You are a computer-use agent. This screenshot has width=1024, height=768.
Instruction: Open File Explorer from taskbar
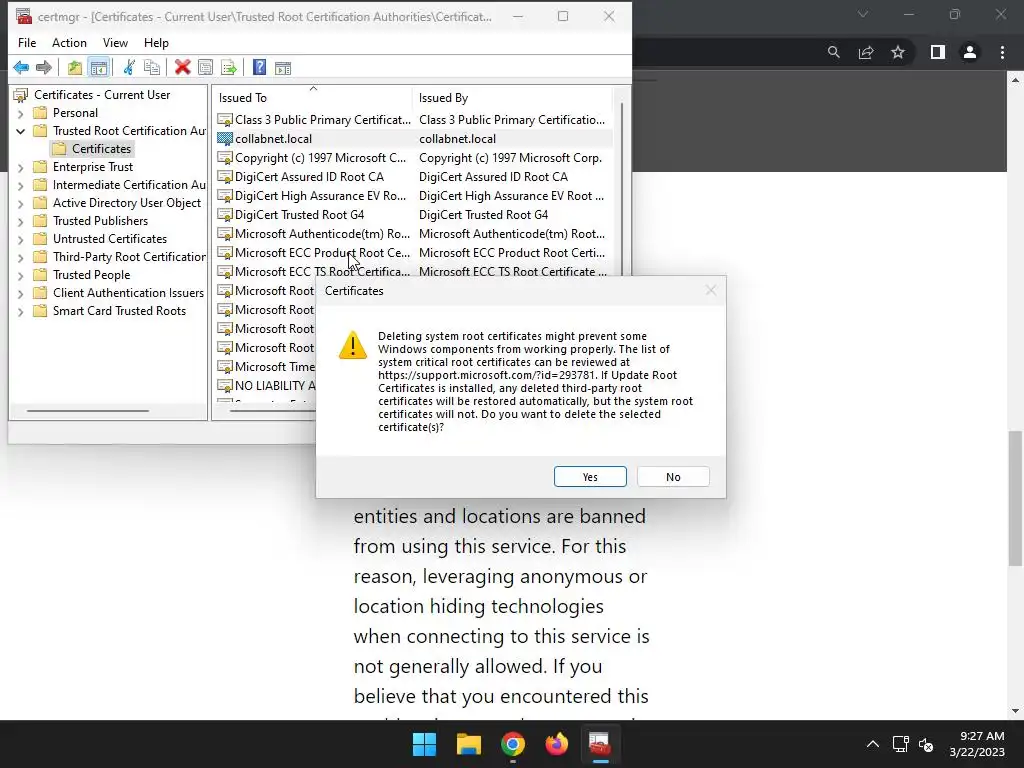coord(469,744)
